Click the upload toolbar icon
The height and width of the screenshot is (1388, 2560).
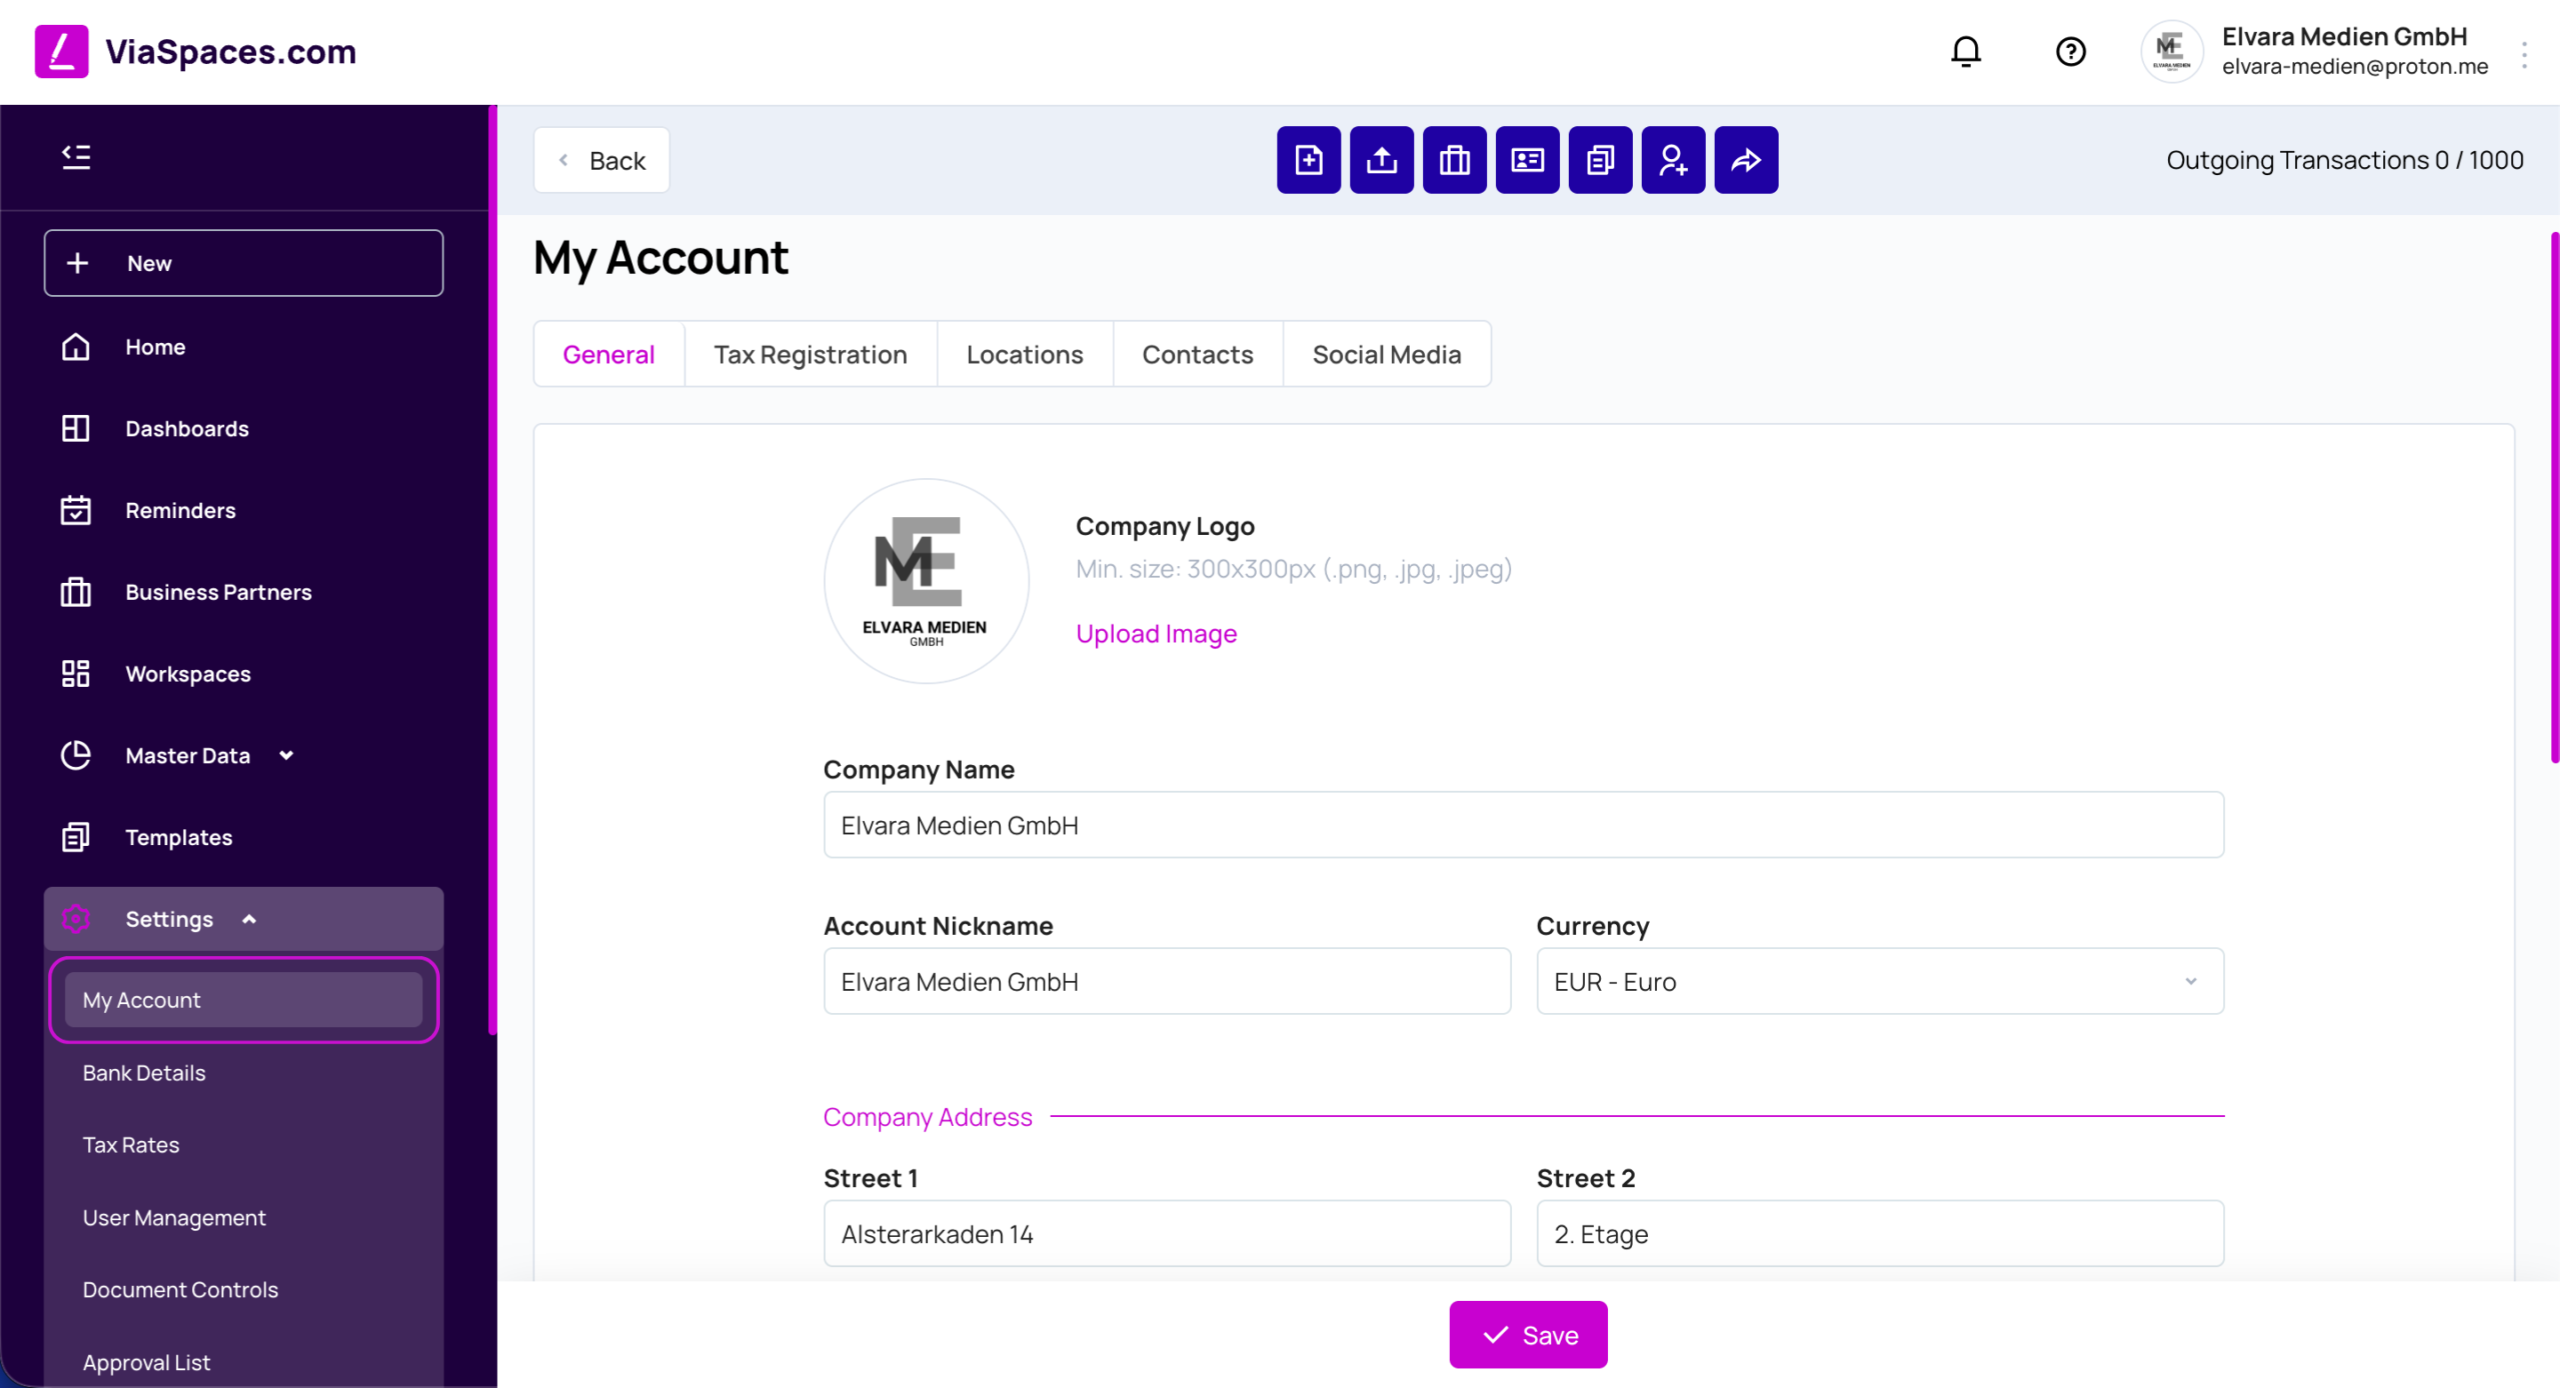point(1382,160)
